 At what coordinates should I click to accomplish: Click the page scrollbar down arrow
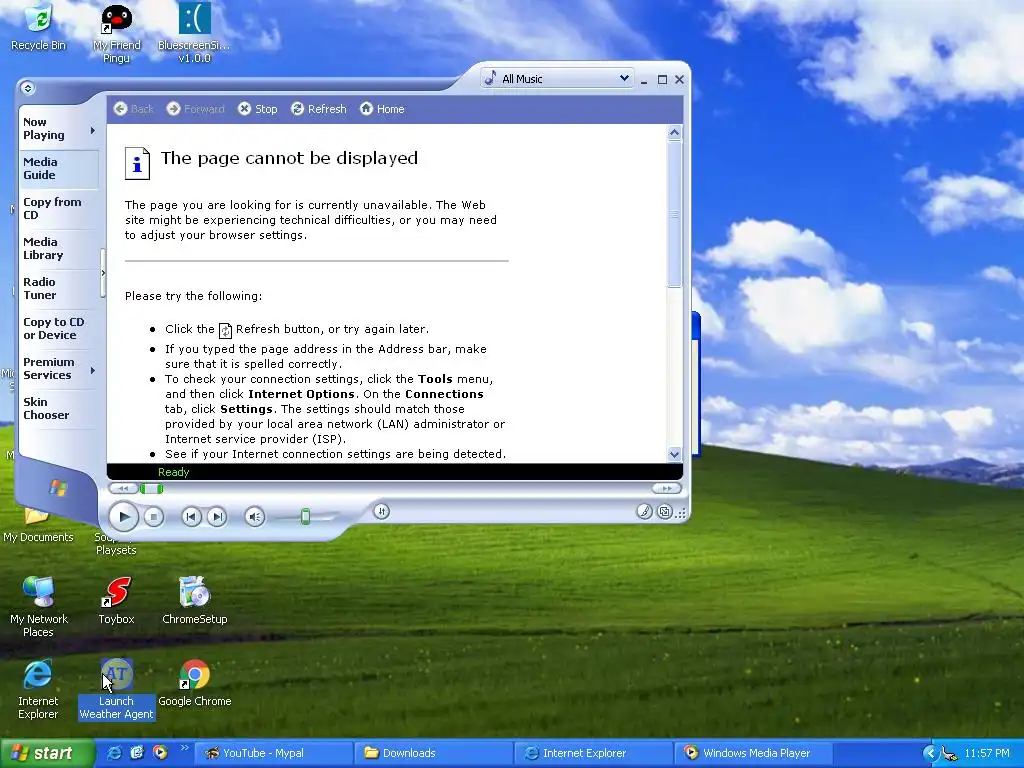pyautogui.click(x=675, y=454)
